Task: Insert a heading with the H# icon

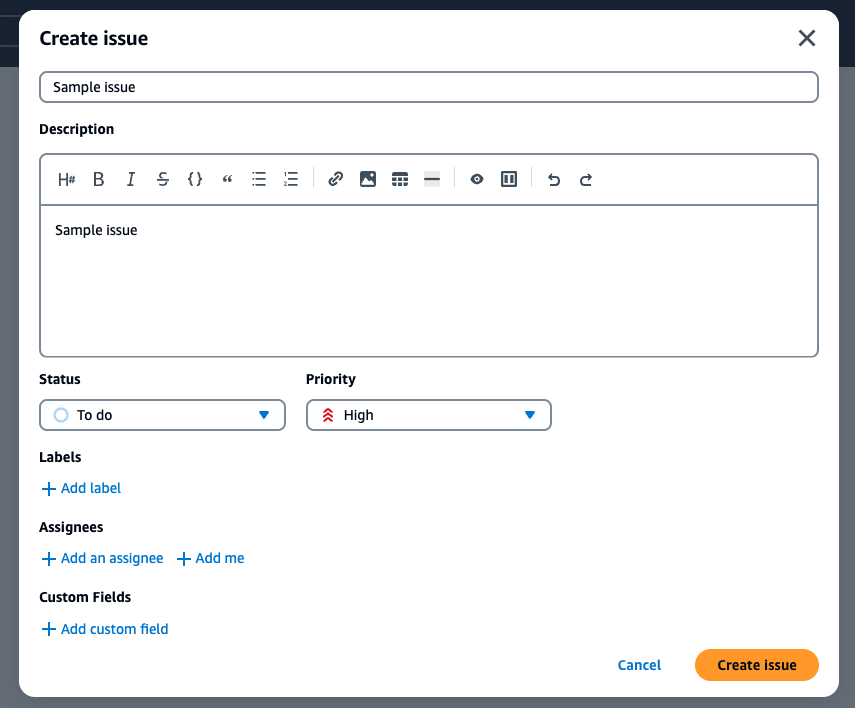Action: [67, 179]
